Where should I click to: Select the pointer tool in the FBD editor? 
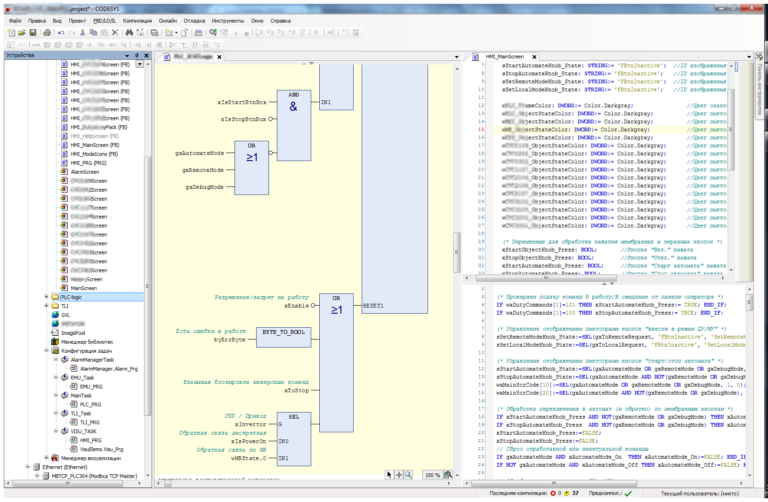click(x=387, y=475)
